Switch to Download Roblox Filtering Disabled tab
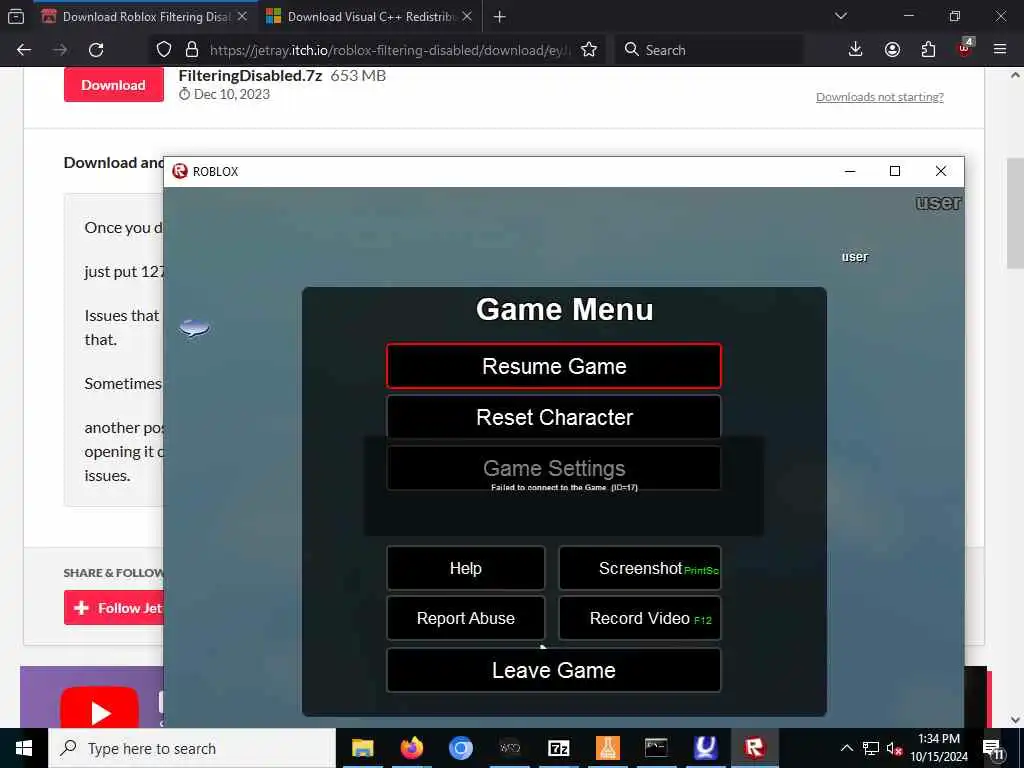The height and width of the screenshot is (768, 1024). coord(145,17)
